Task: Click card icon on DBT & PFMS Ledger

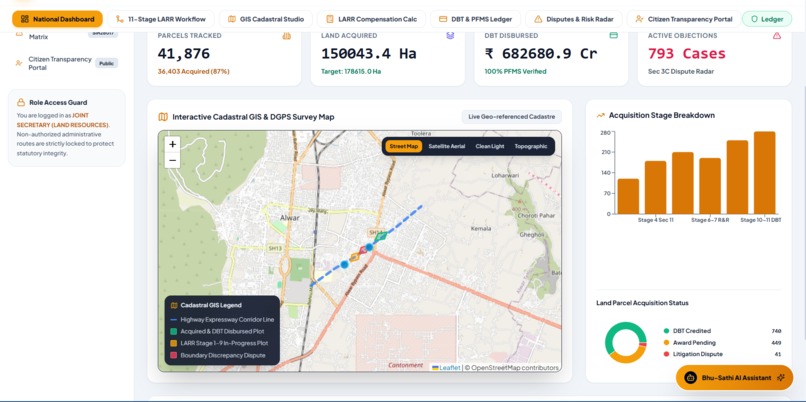Action: [443, 19]
